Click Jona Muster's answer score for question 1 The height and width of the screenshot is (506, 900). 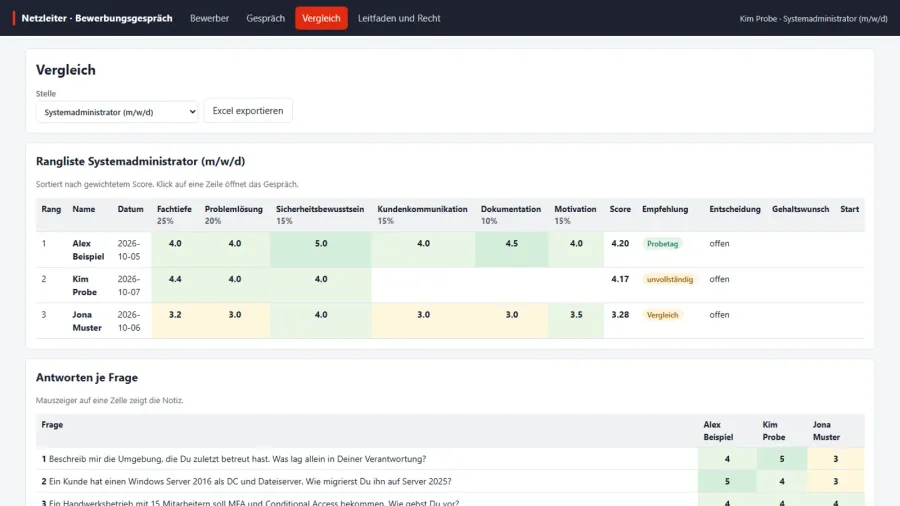pyautogui.click(x=836, y=459)
